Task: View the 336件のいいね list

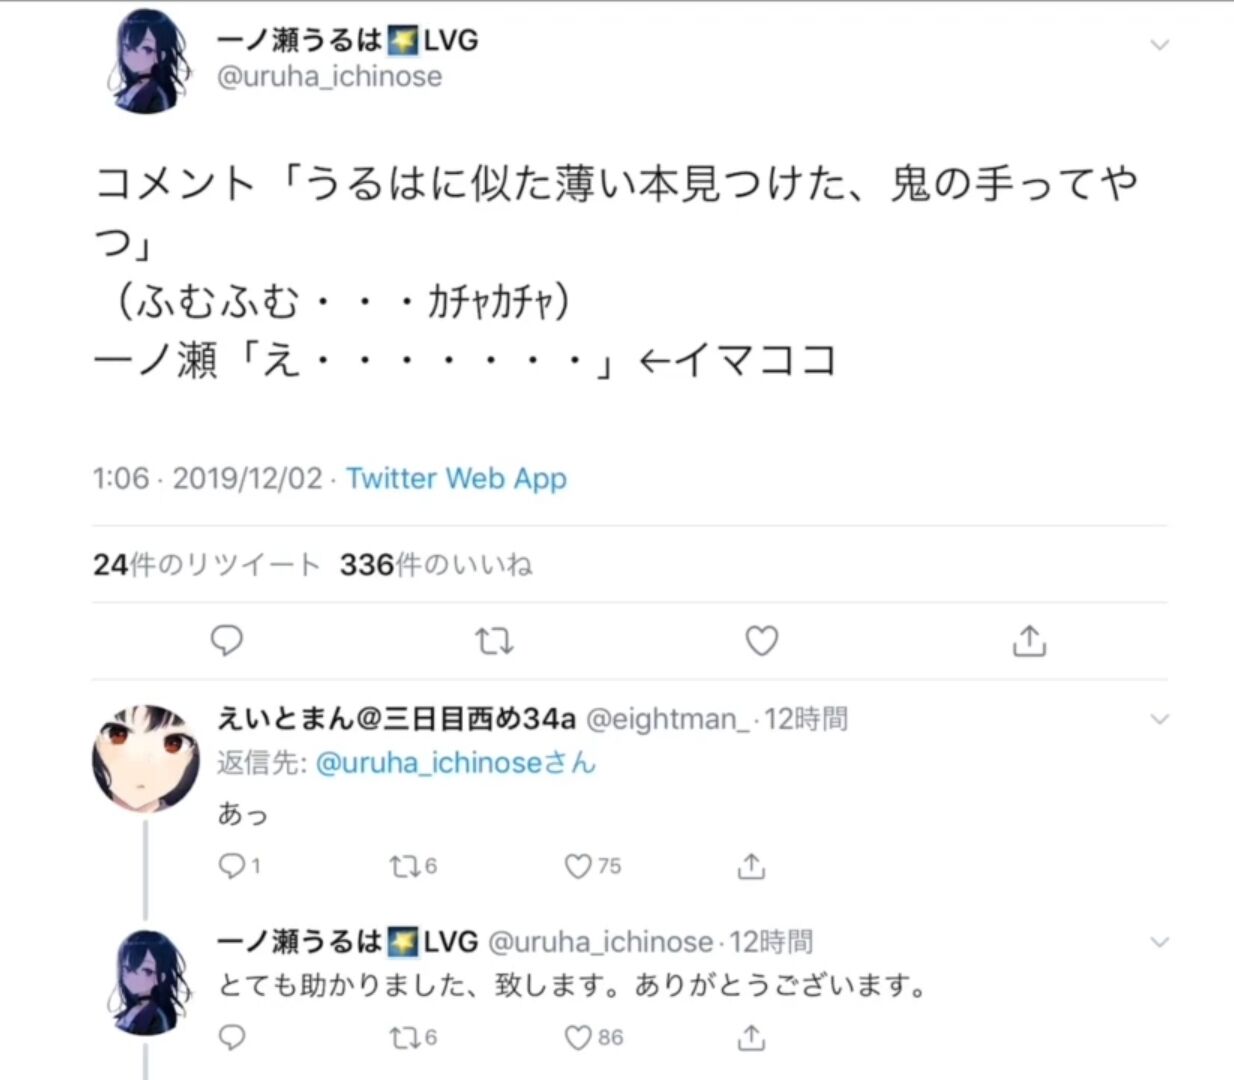Action: [436, 565]
